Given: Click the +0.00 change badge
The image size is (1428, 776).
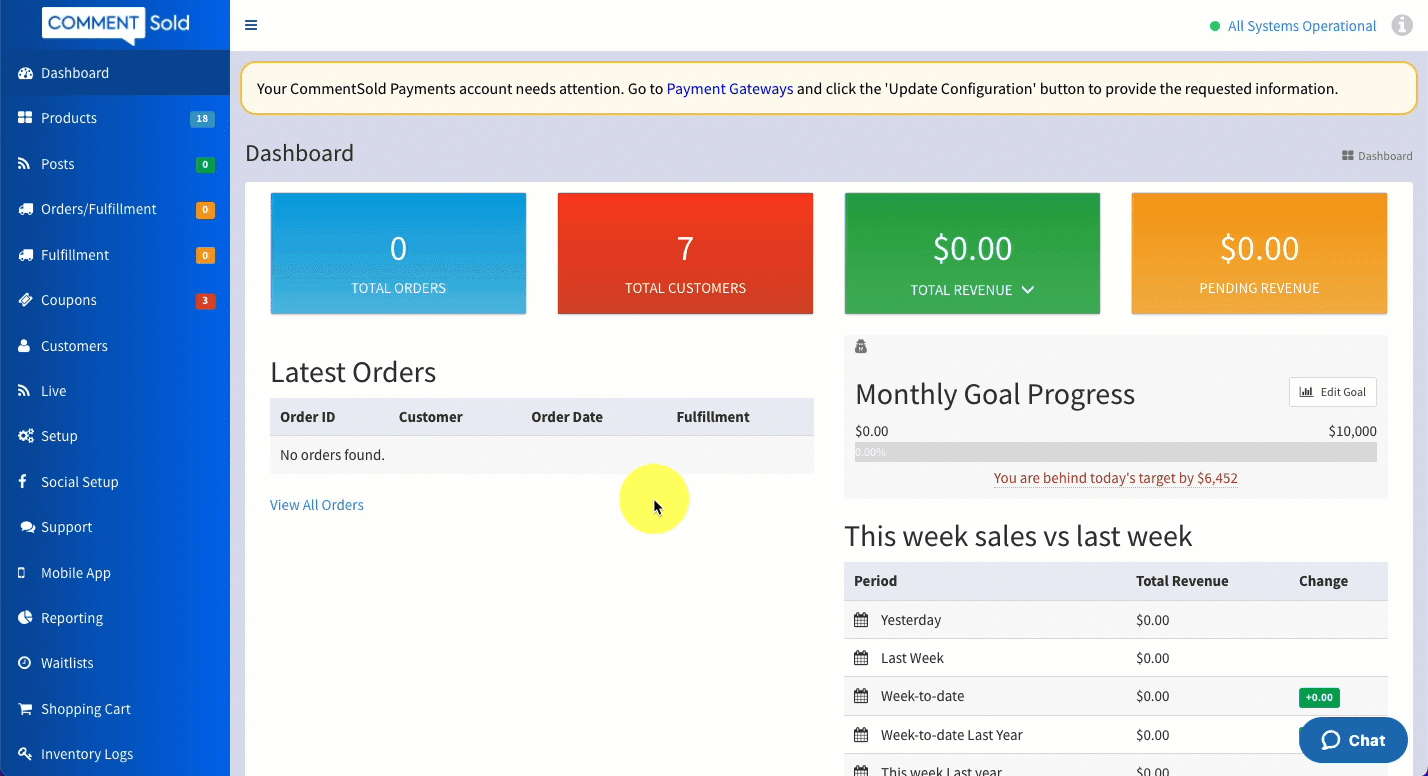Looking at the screenshot, I should click(x=1319, y=698).
